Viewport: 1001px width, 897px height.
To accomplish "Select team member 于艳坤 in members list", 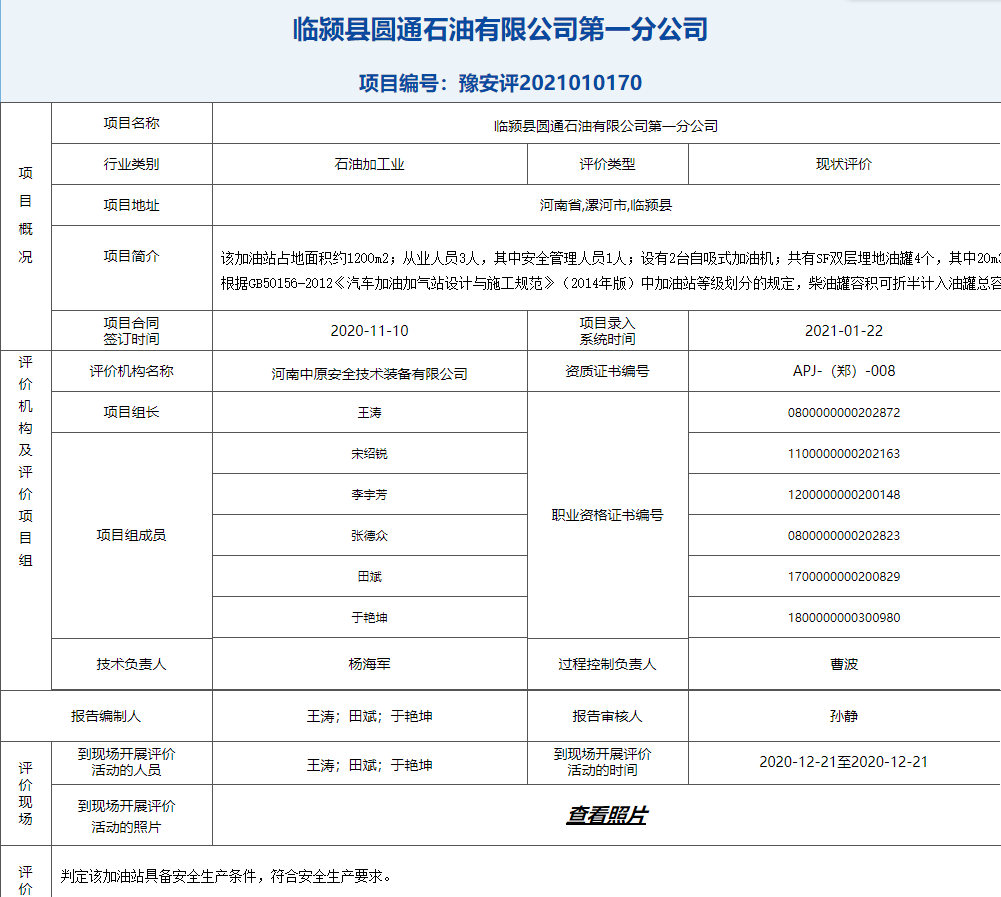I will point(370,617).
